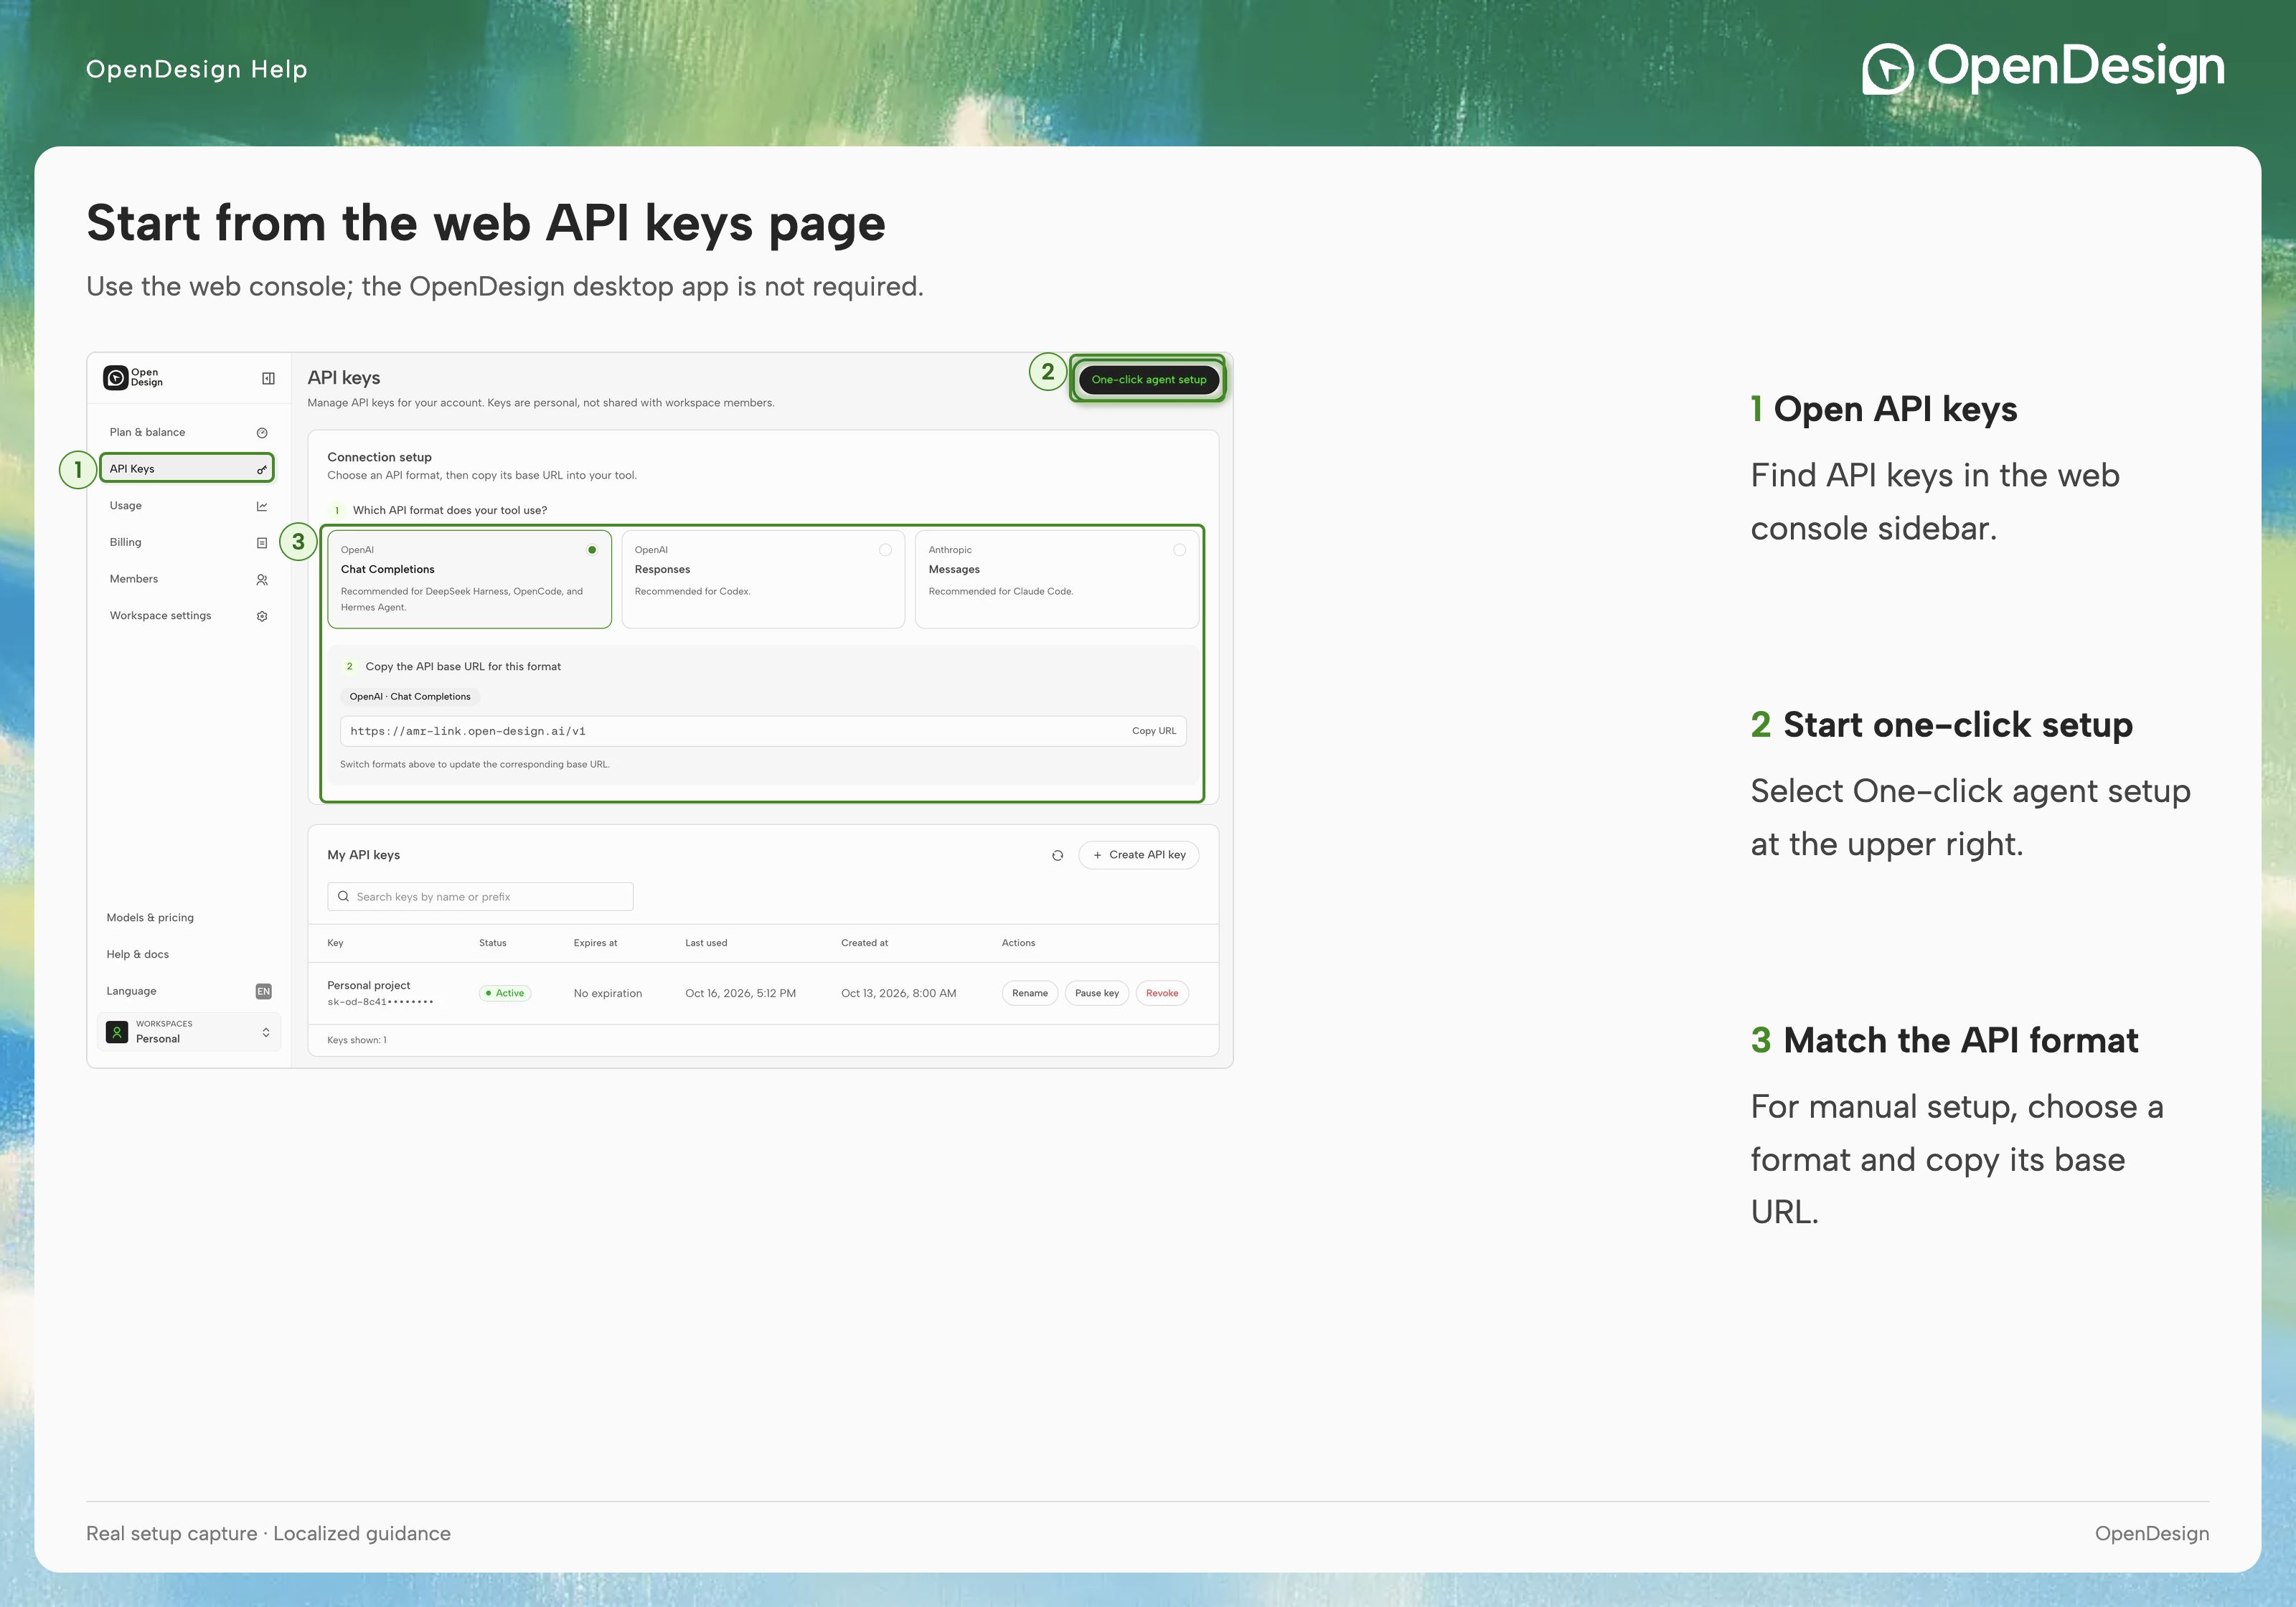The width and height of the screenshot is (2296, 1607).
Task: Click the Create API key button
Action: tap(1139, 855)
